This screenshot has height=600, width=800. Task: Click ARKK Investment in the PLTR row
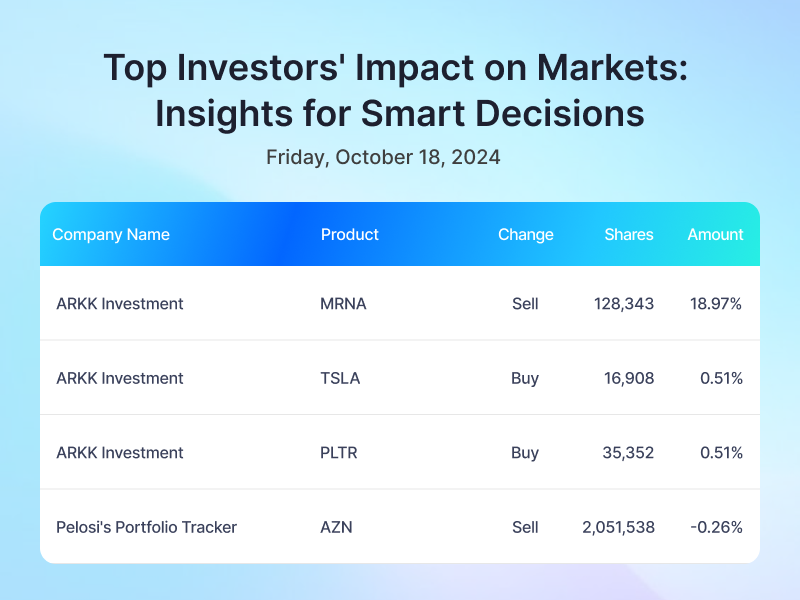[x=119, y=453]
